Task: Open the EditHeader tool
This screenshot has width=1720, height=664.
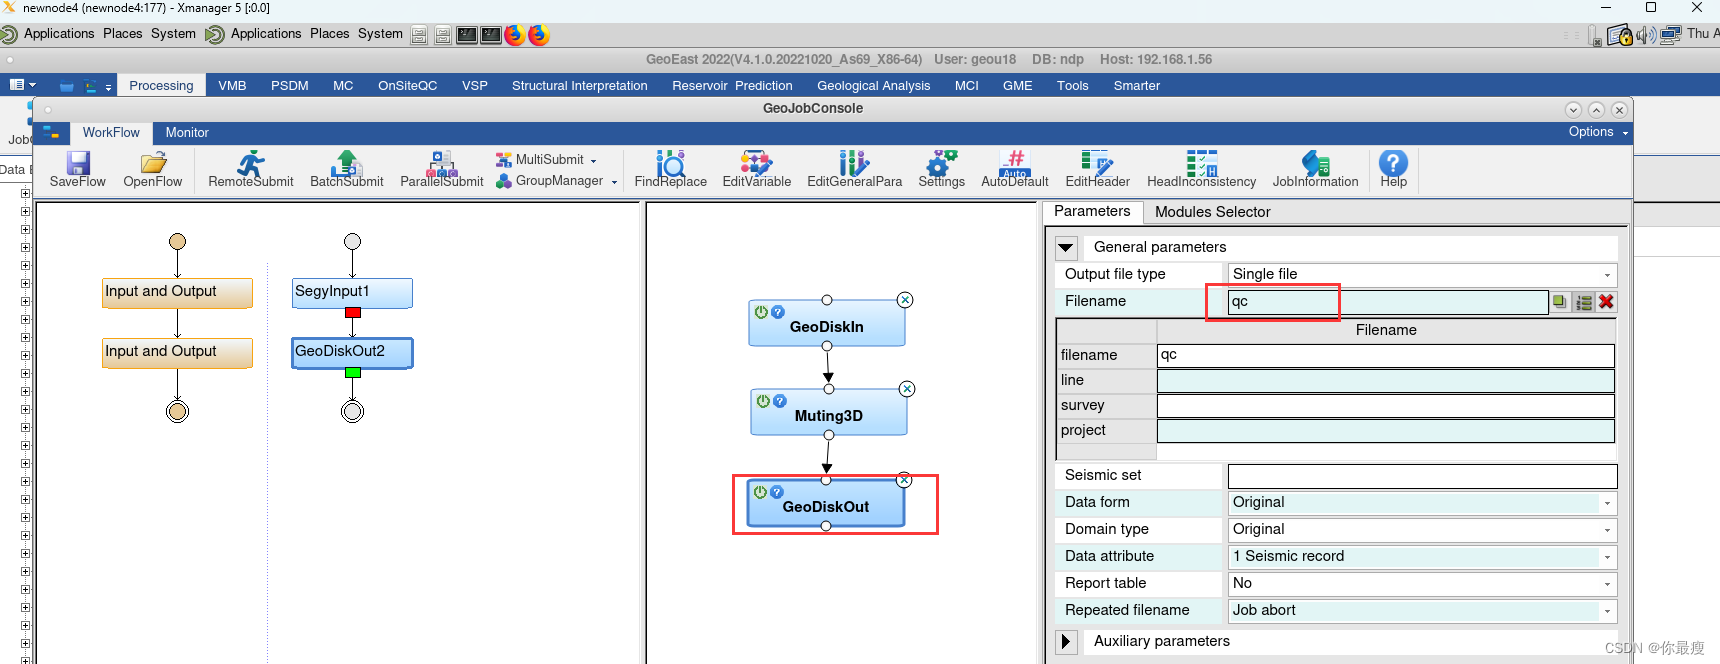Action: pos(1097,162)
